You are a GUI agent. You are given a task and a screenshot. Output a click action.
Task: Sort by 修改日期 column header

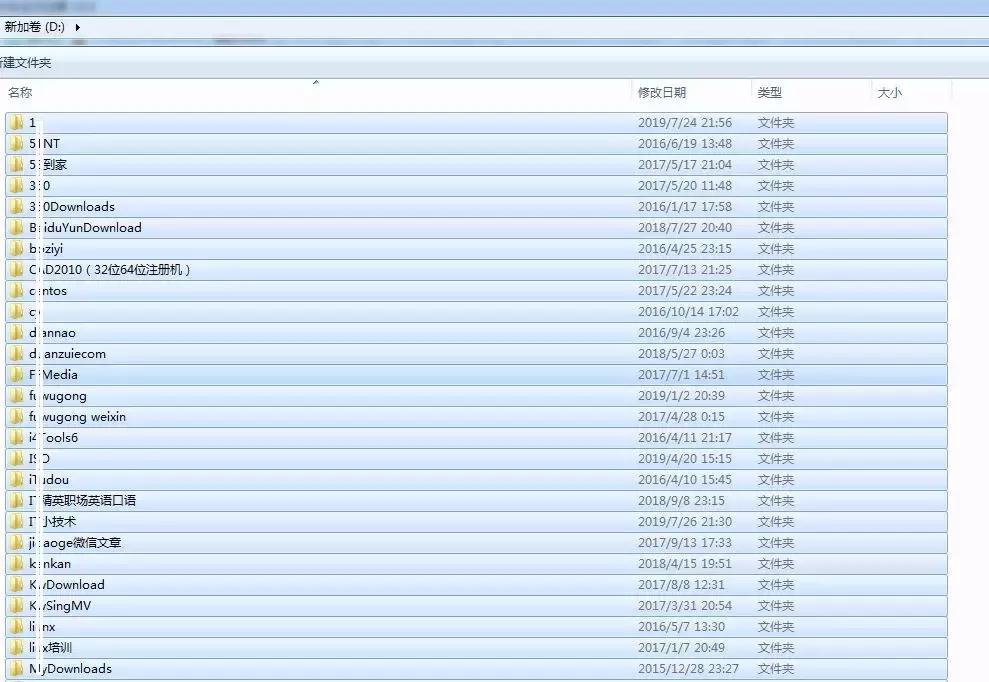[662, 93]
